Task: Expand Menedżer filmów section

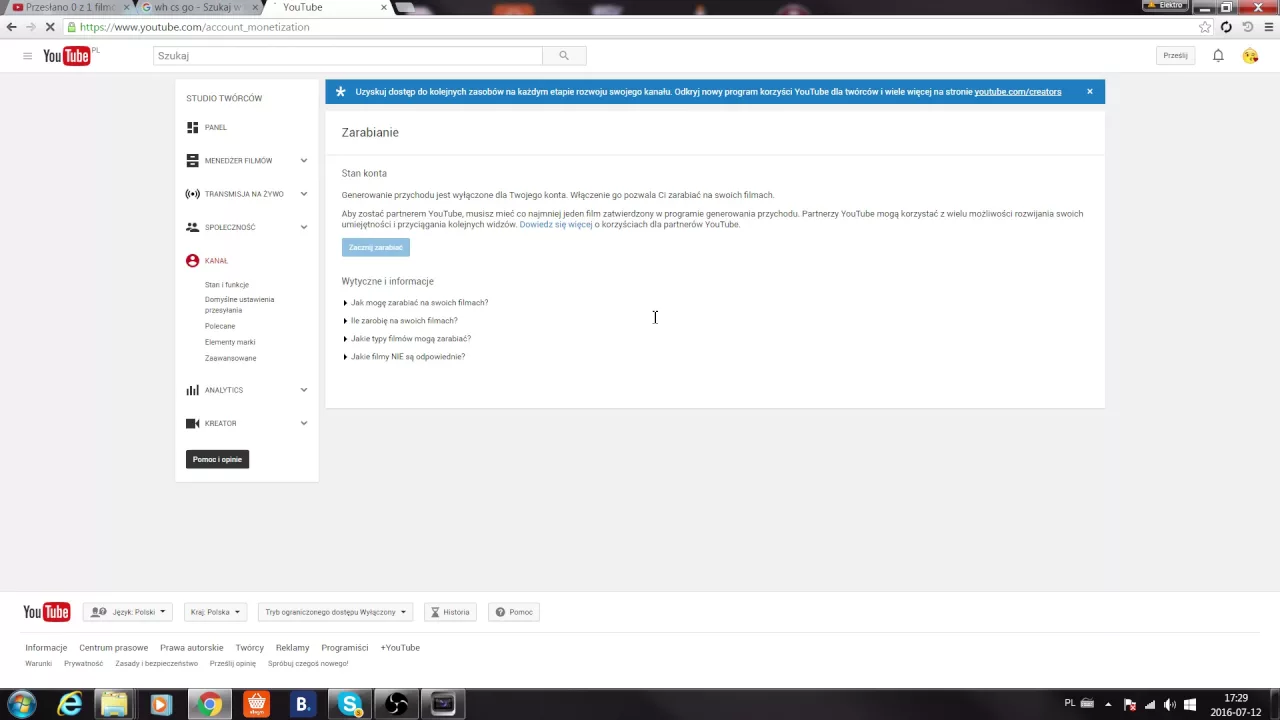Action: [303, 160]
